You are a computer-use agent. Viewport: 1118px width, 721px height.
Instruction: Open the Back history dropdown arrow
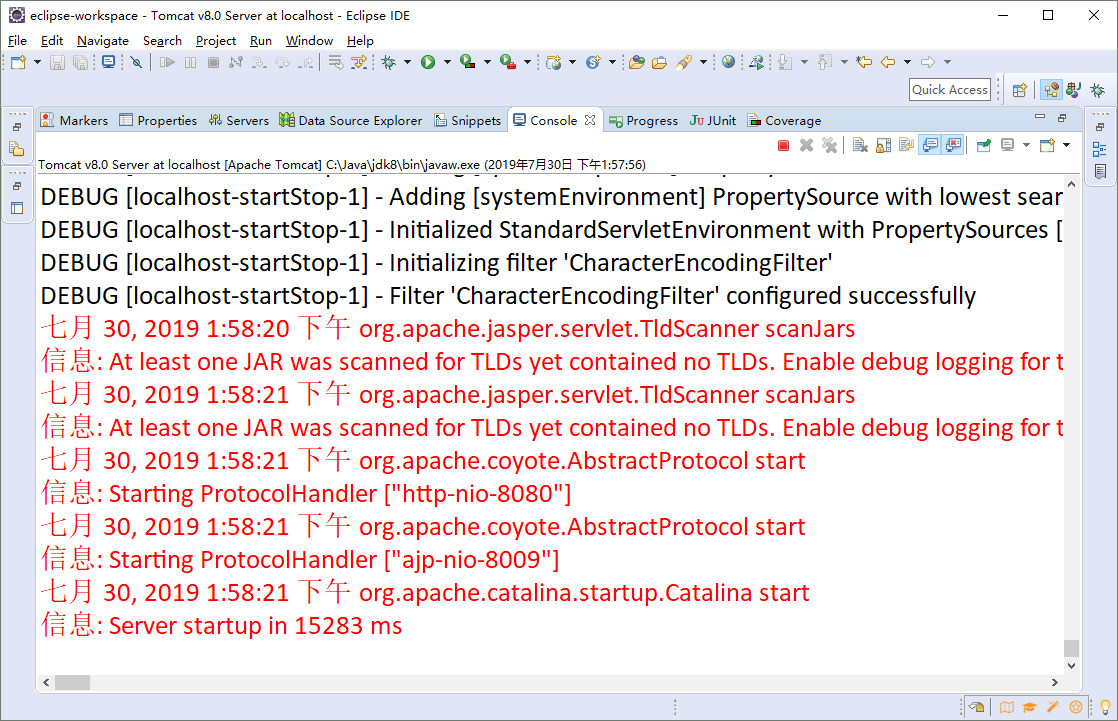pyautogui.click(x=907, y=63)
